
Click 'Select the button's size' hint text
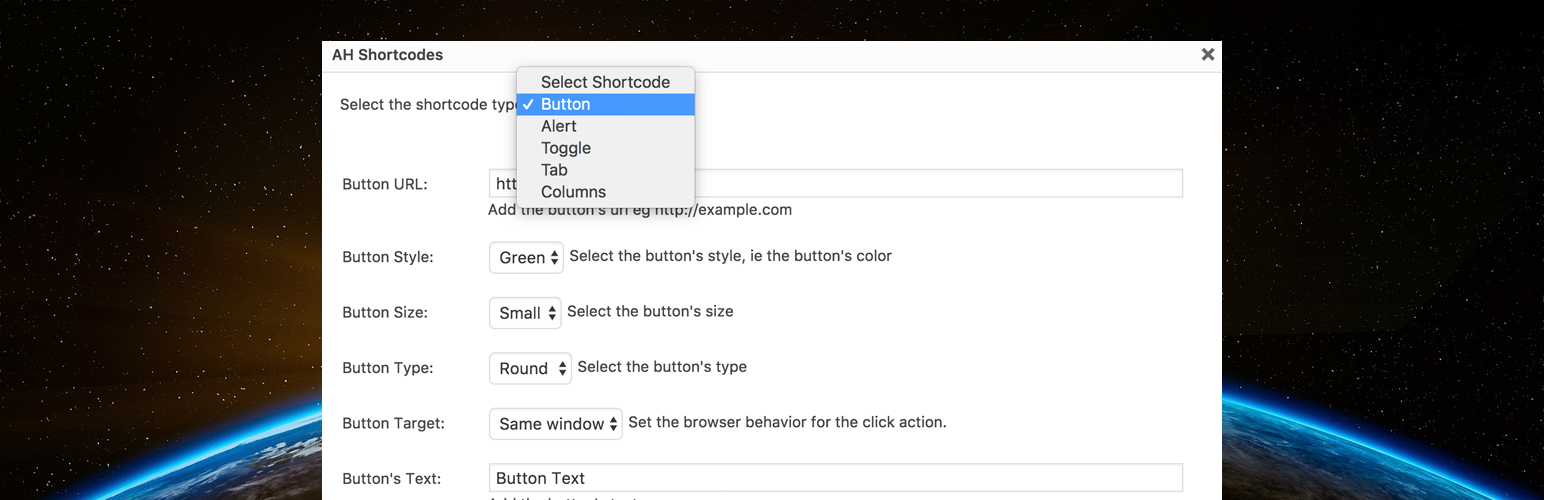(x=650, y=311)
